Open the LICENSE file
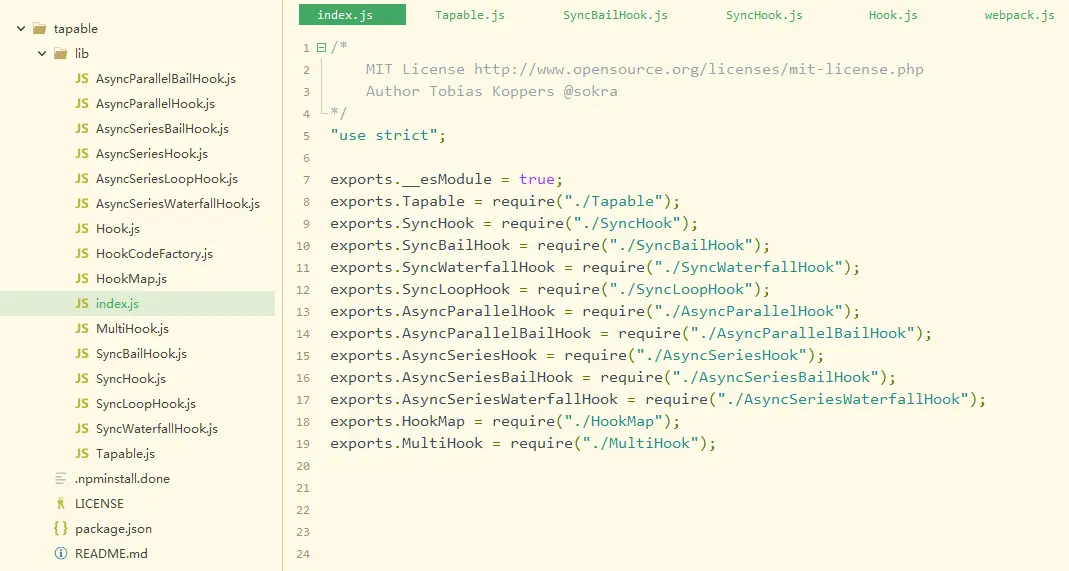1069x571 pixels. pos(100,504)
